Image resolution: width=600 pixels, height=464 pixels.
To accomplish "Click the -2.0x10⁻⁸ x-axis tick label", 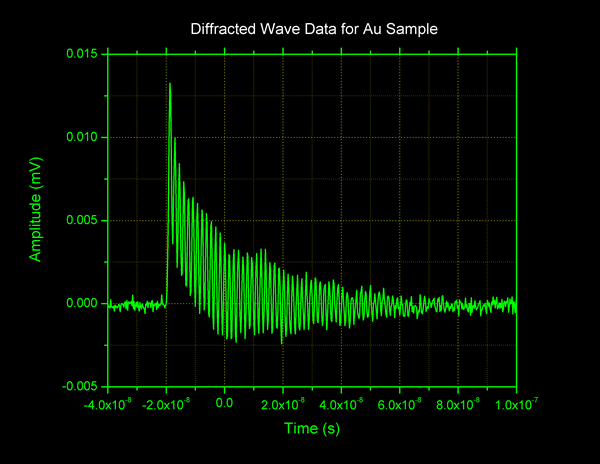I will [x=167, y=404].
